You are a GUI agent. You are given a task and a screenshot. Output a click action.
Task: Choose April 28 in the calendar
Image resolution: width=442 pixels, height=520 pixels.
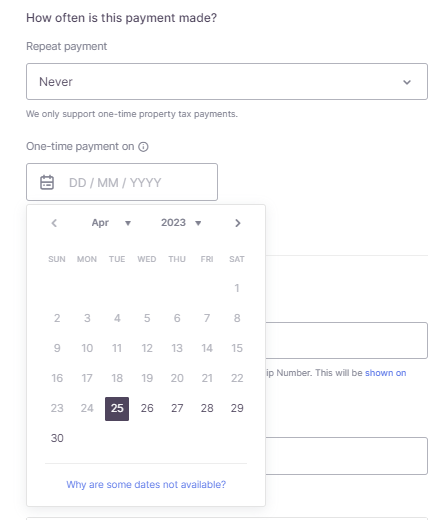207,408
